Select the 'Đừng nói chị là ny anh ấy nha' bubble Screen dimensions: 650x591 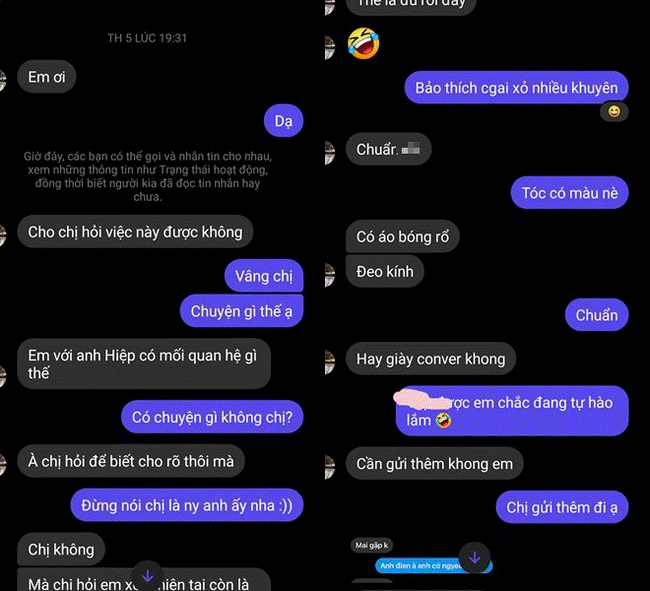point(187,505)
